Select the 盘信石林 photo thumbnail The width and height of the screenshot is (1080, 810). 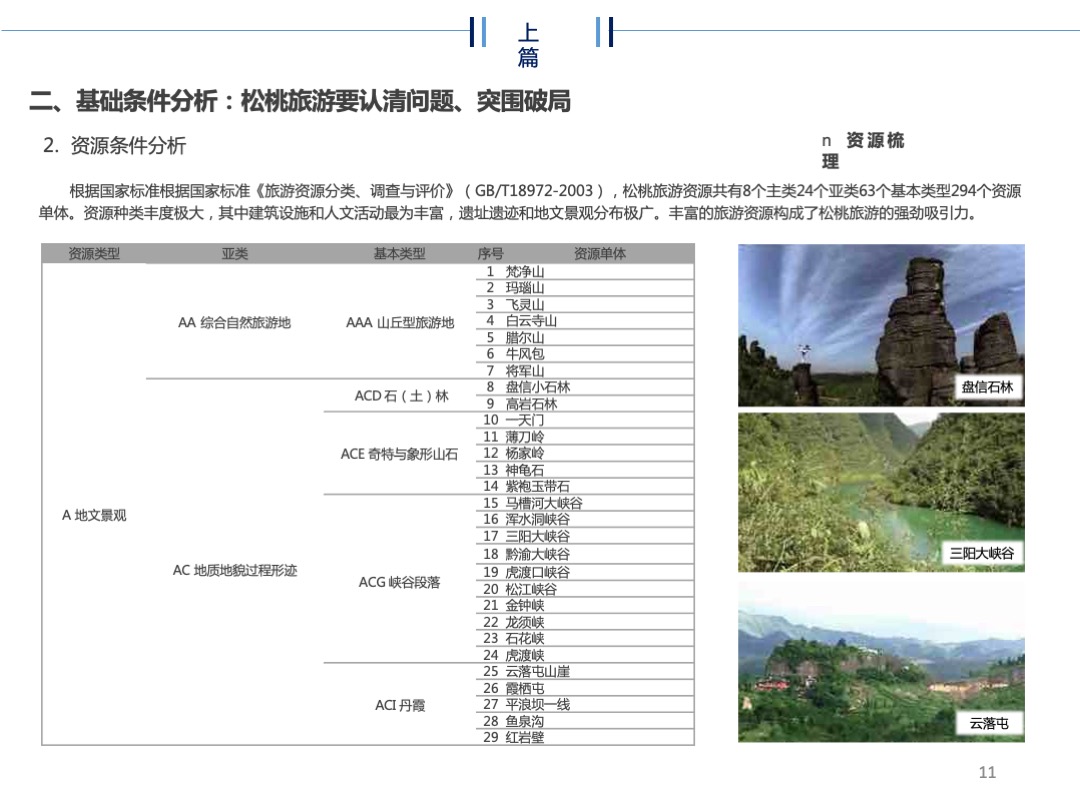pos(880,323)
